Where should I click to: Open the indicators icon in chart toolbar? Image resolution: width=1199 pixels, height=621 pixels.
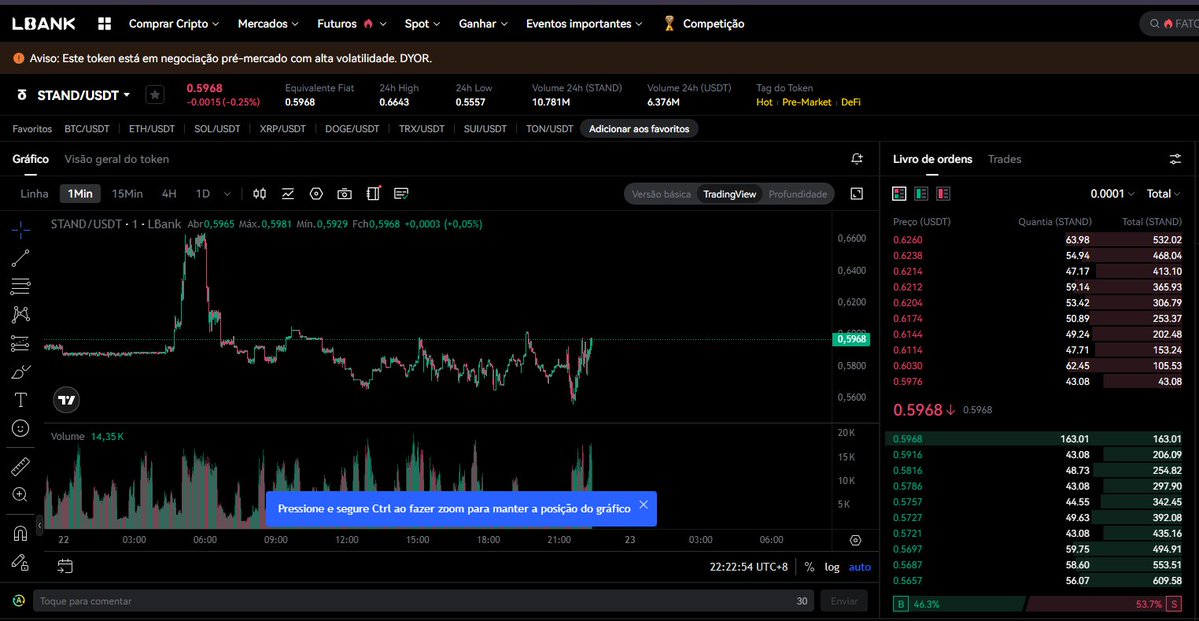[288, 193]
